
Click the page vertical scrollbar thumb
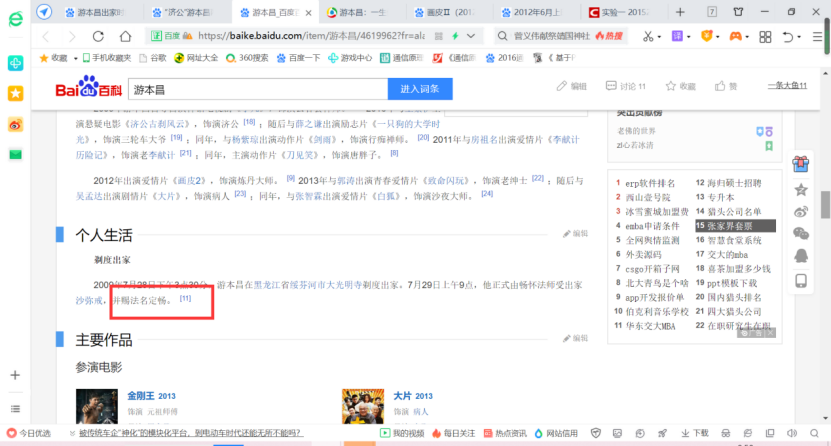825,205
